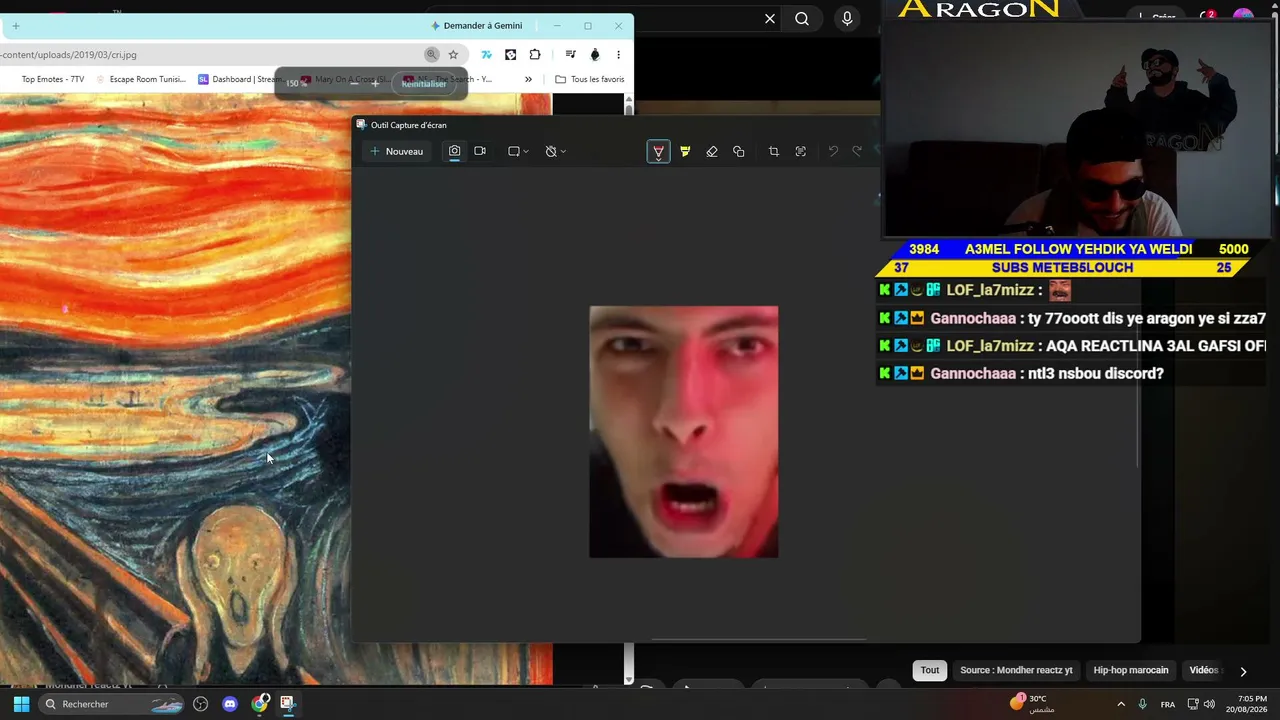Open Snipping Tool from the taskbar
Viewport: 1280px width, 720px height.
click(287, 704)
